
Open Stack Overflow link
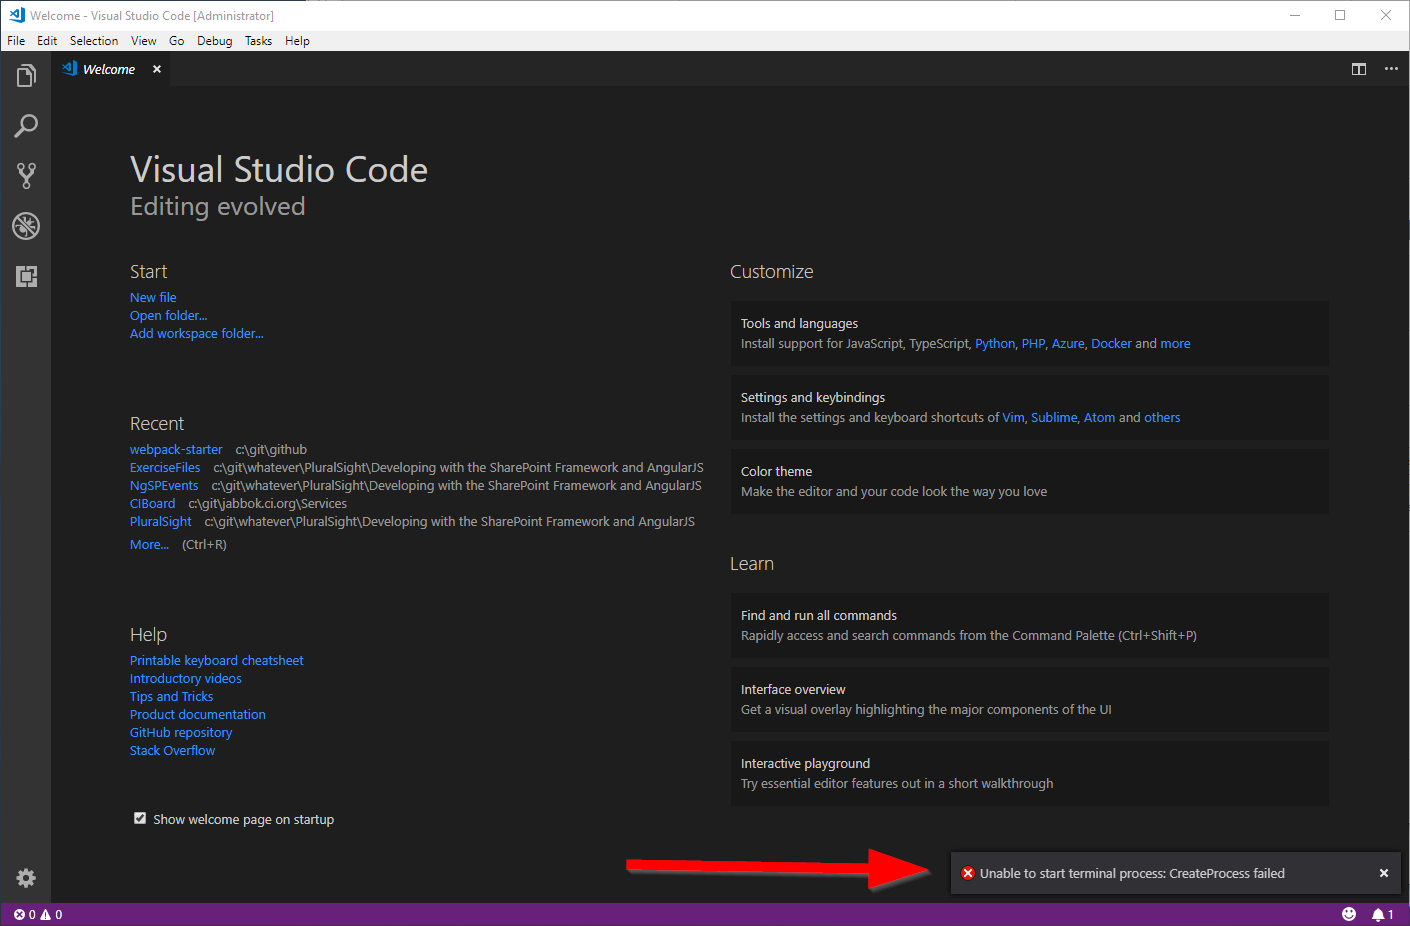click(x=172, y=750)
